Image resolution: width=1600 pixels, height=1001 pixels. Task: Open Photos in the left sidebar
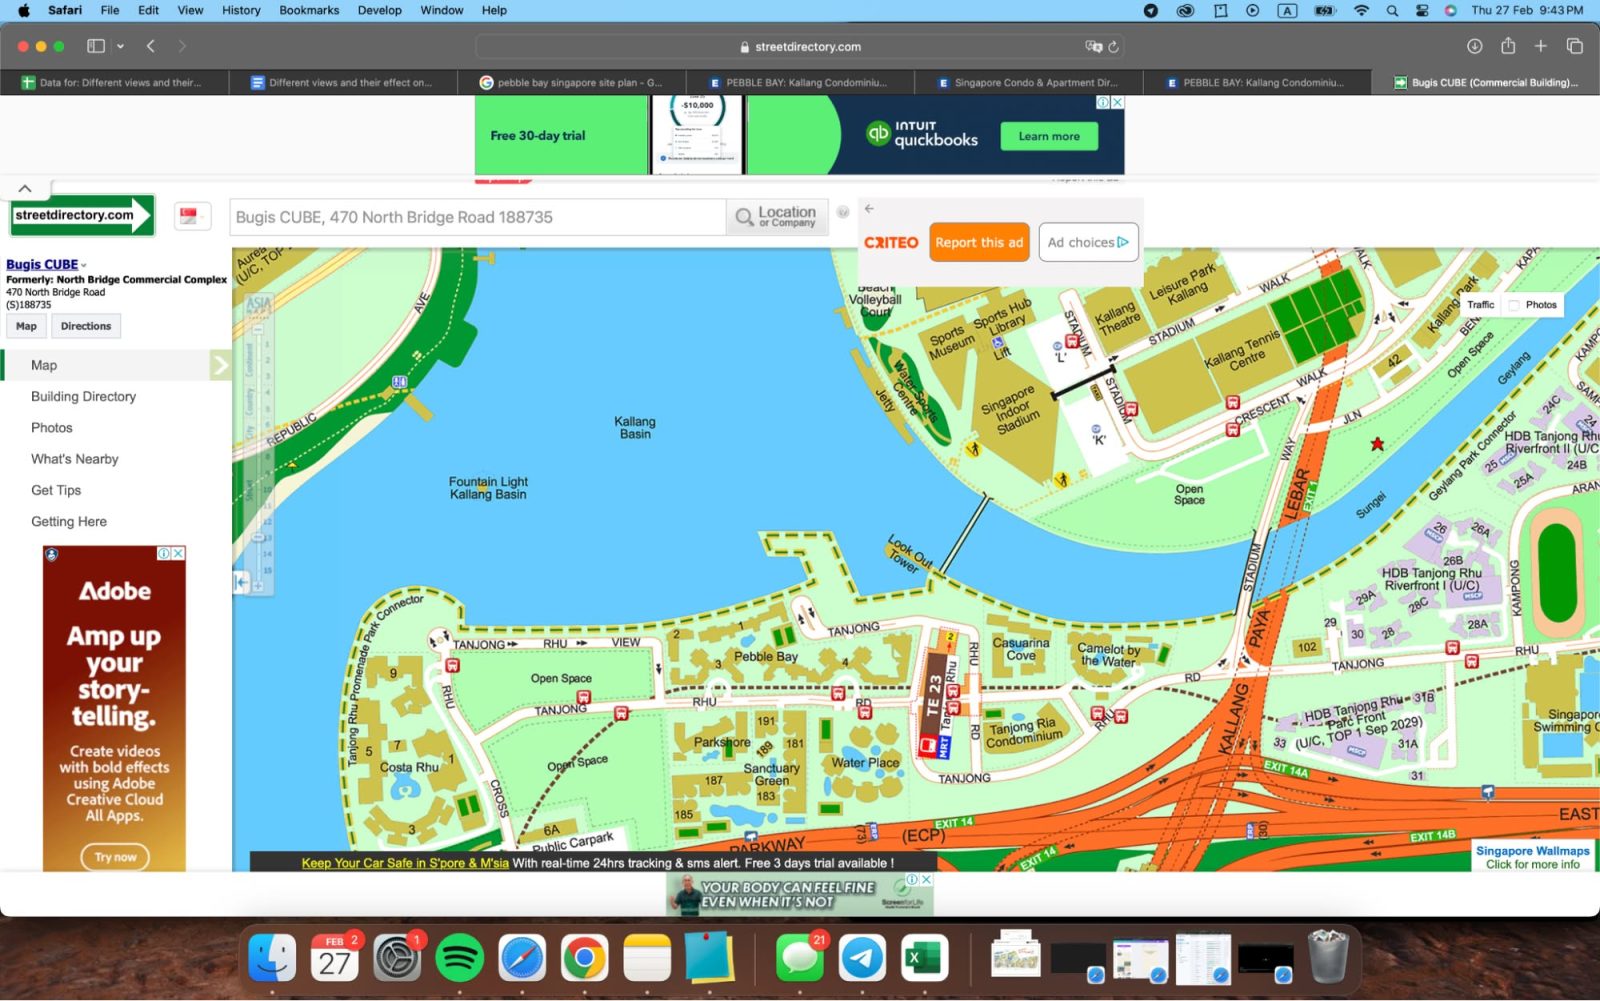(52, 427)
